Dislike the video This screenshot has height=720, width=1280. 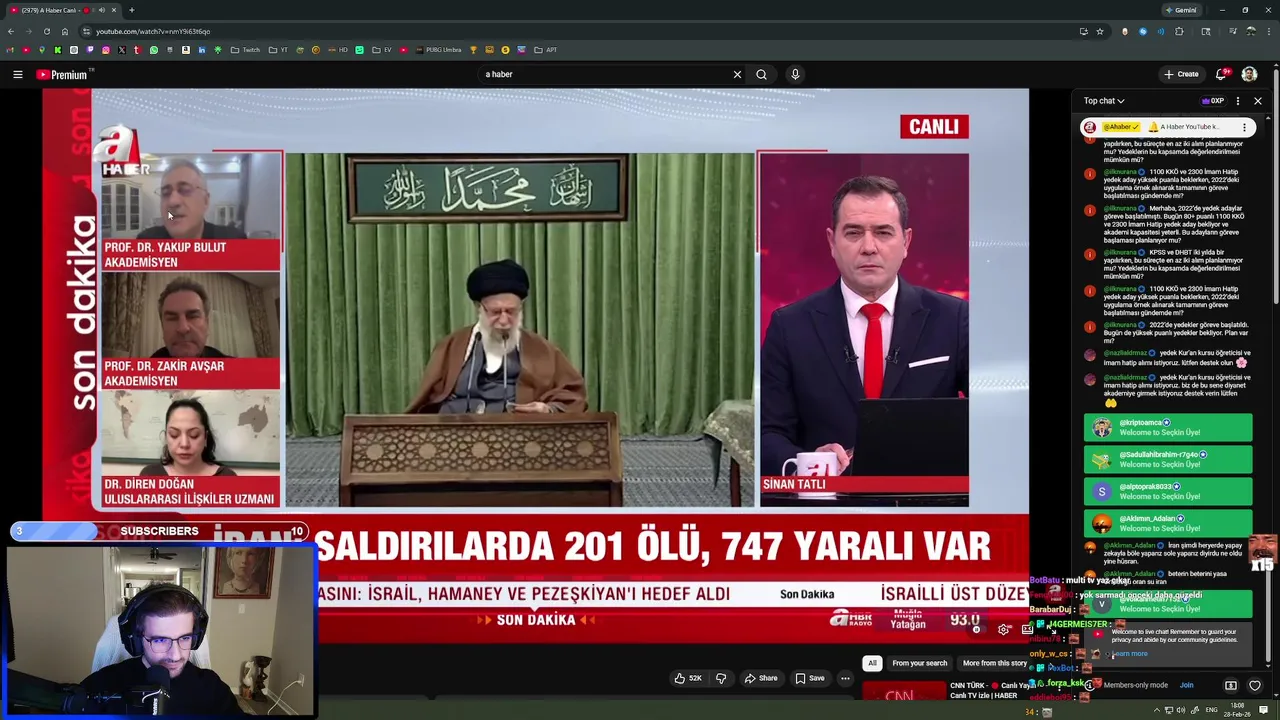tap(720, 678)
